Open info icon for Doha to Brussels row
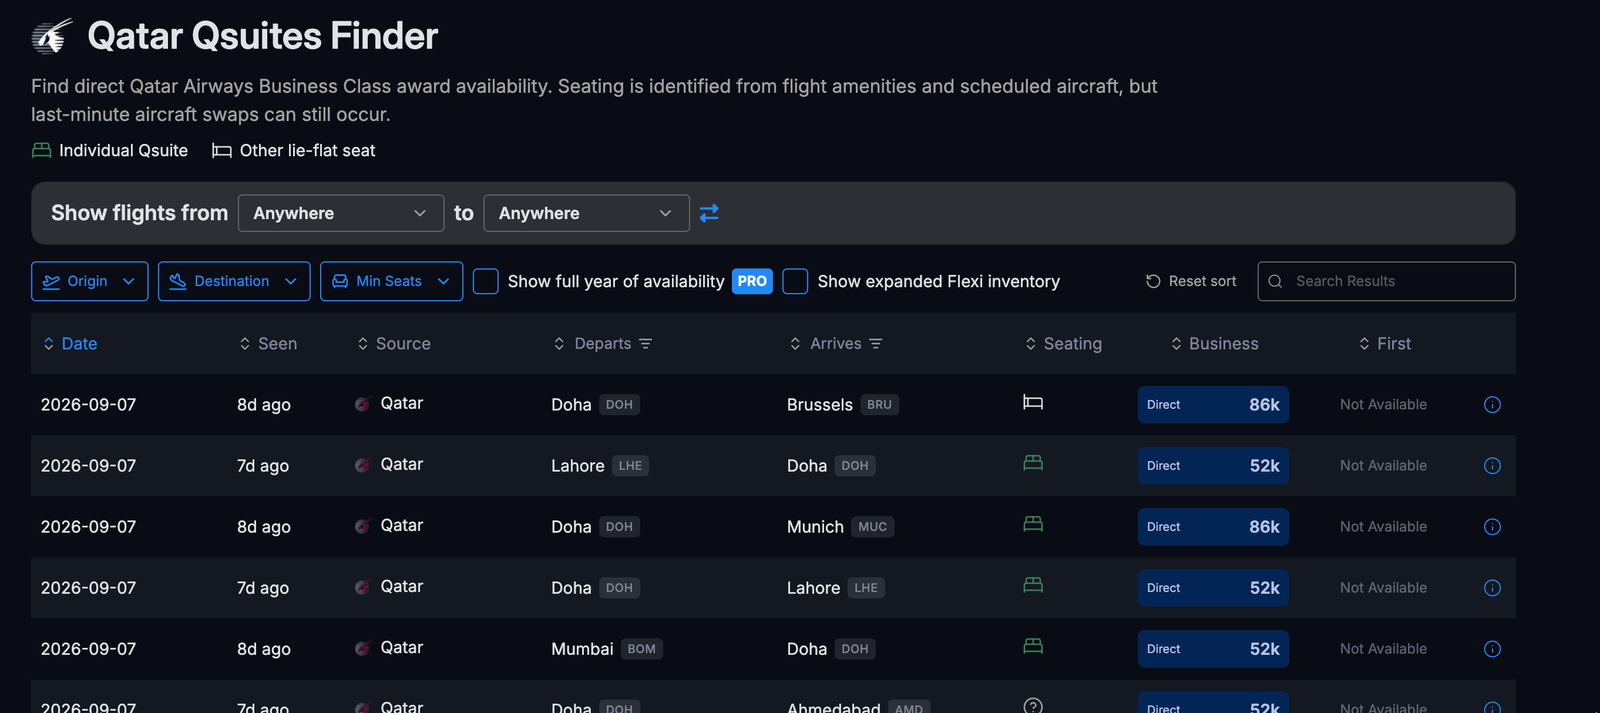Screen dimensions: 1600x713 [1492, 405]
